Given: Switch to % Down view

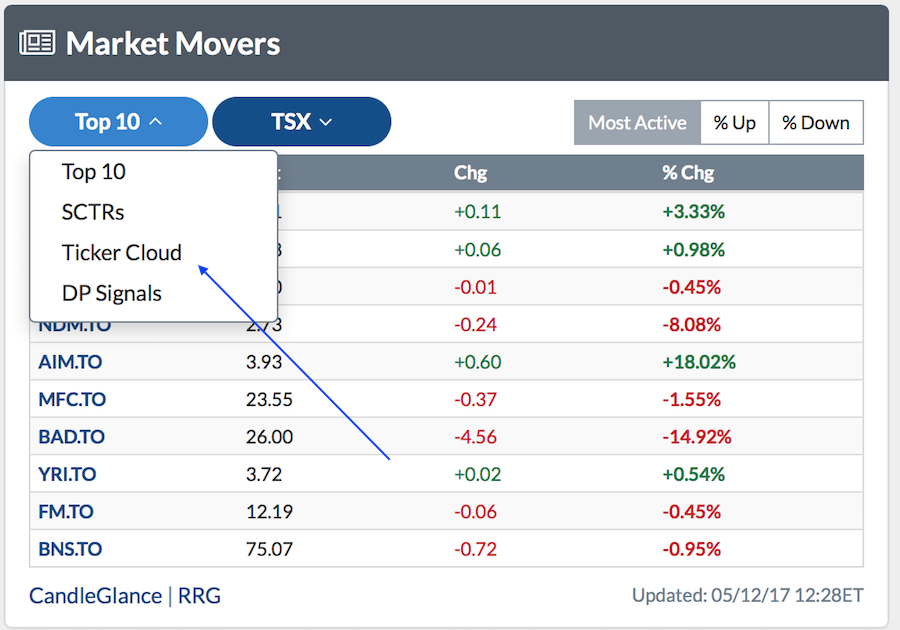Looking at the screenshot, I should click(815, 123).
